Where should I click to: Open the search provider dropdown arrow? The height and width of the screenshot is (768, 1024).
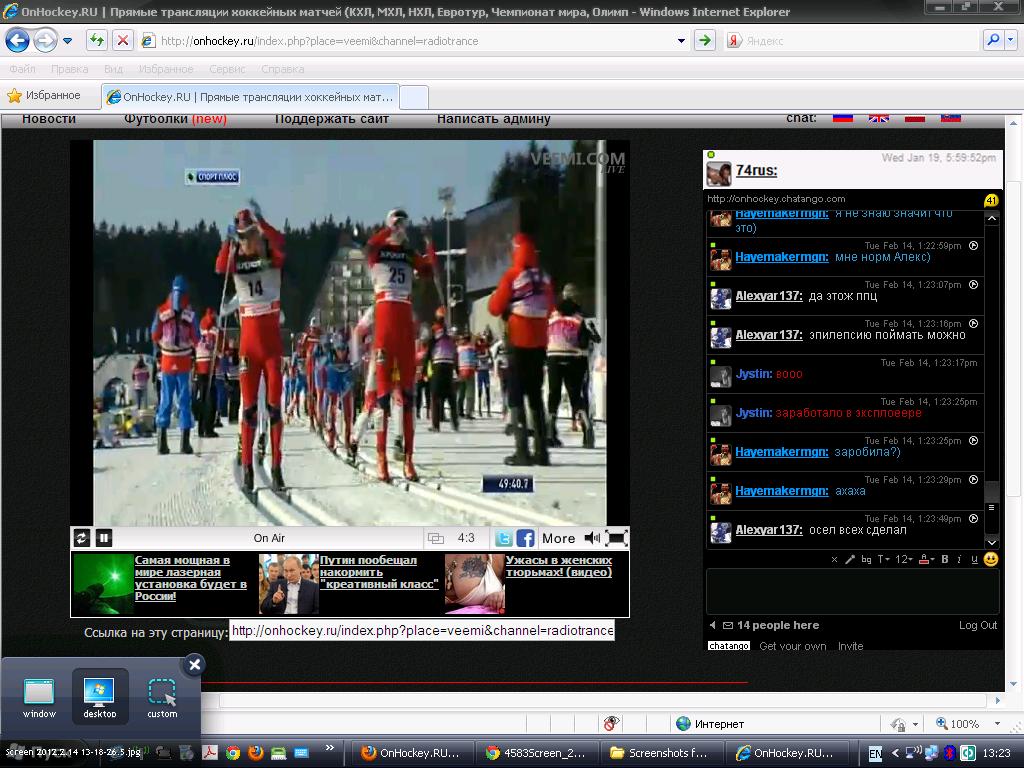pos(1011,40)
